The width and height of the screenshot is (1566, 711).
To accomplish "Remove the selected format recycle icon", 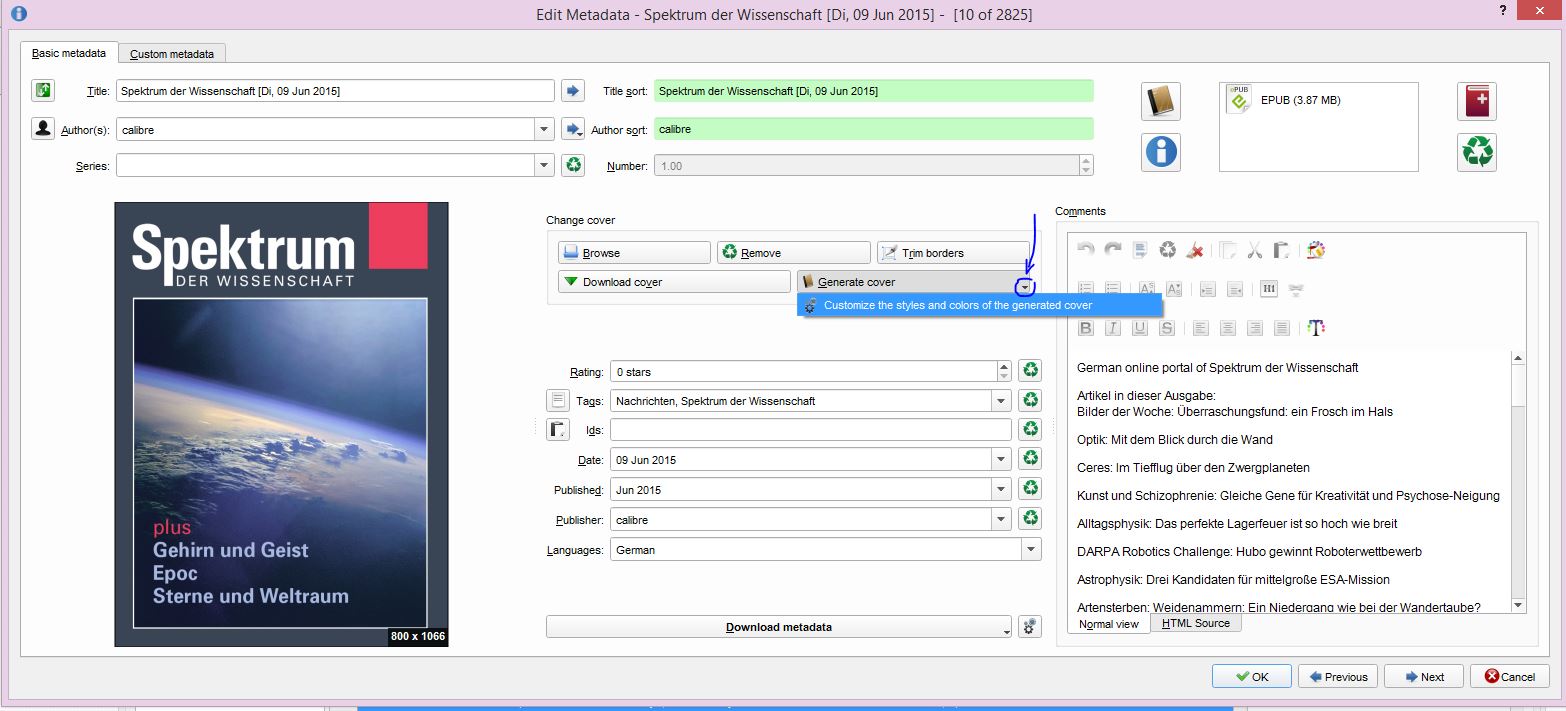I will coord(1477,152).
